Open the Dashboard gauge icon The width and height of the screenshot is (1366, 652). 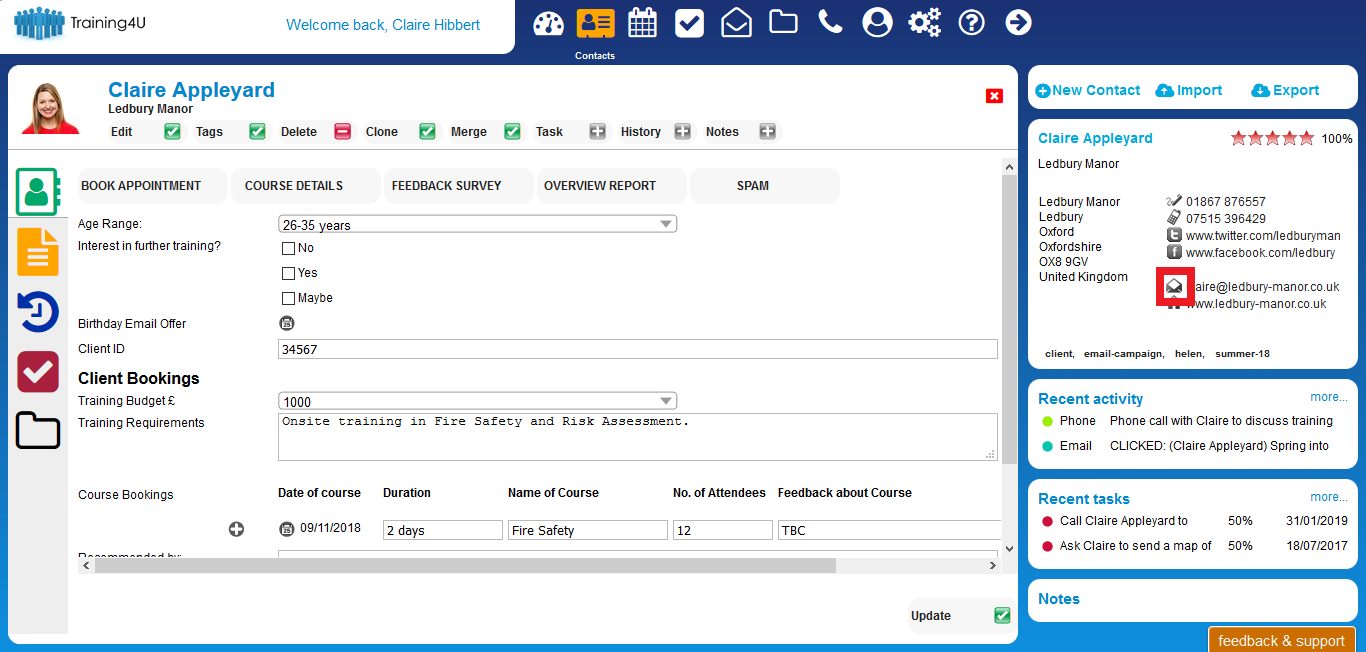[548, 21]
